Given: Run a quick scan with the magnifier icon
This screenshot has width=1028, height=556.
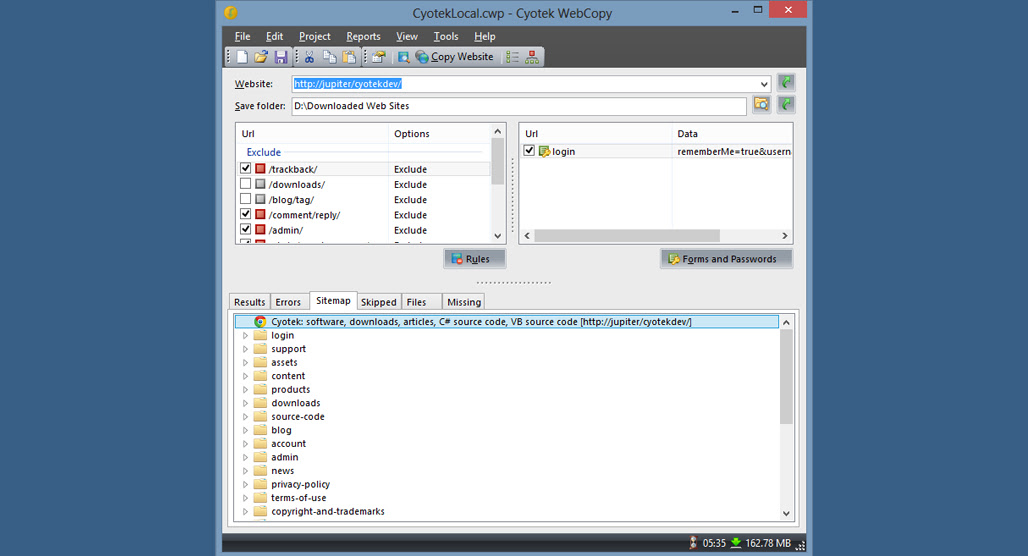Looking at the screenshot, I should point(403,57).
